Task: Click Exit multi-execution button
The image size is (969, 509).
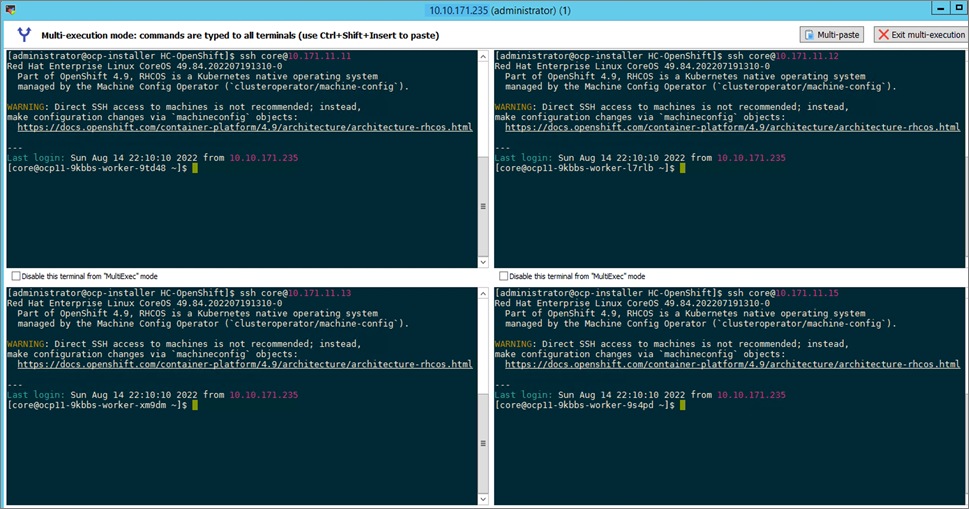Action: 921,35
